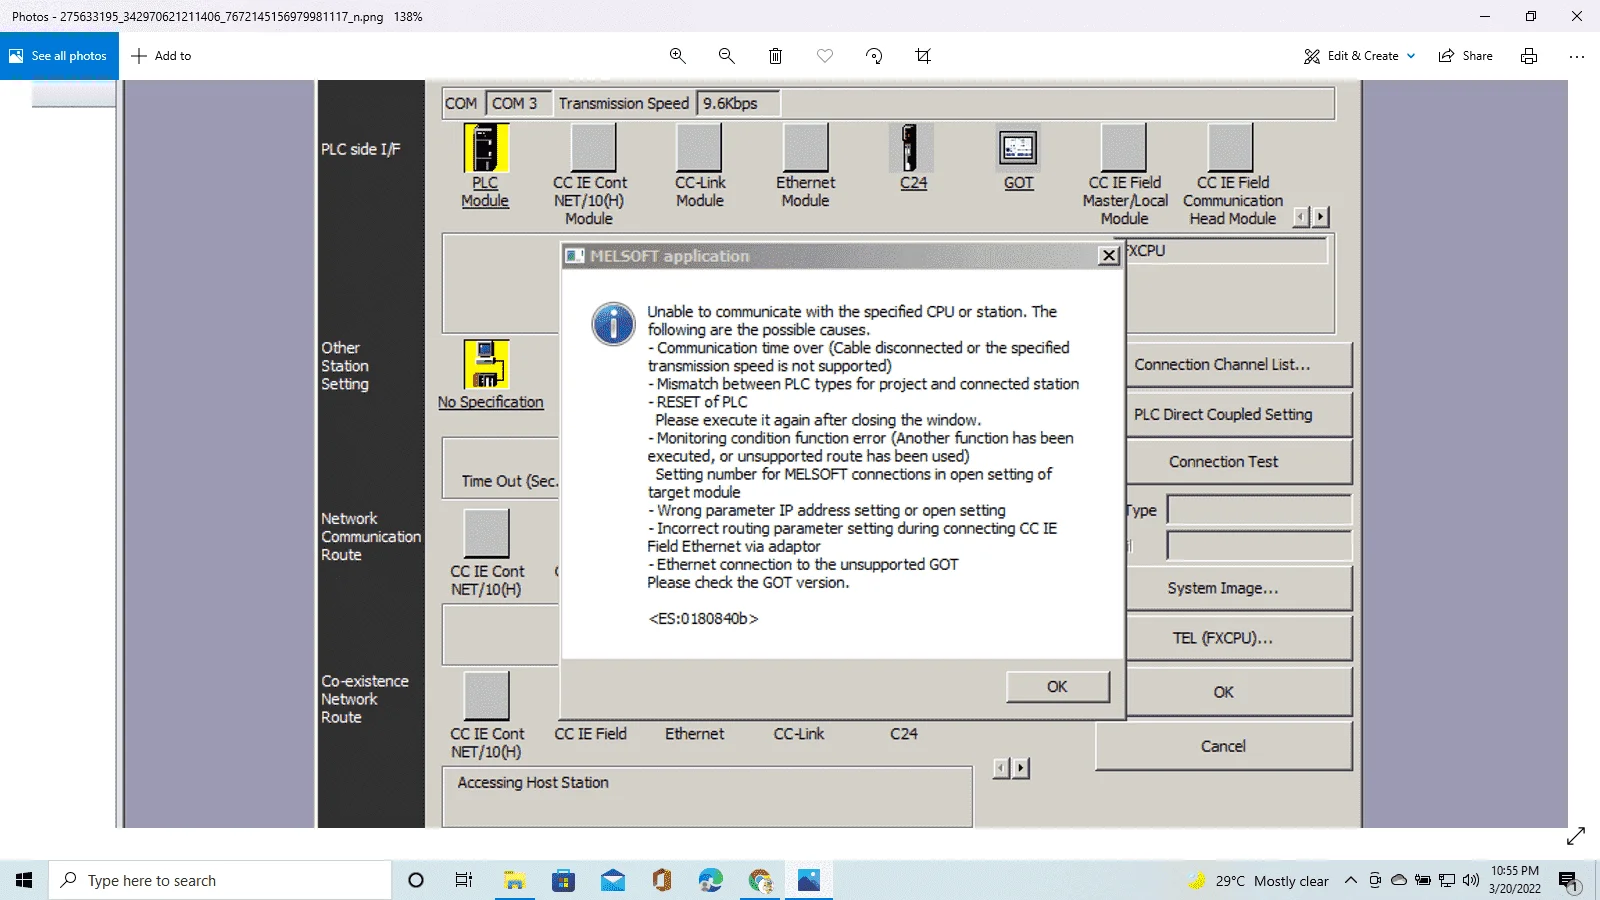Show hidden system tray icons
The height and width of the screenshot is (900, 1600).
(x=1350, y=880)
